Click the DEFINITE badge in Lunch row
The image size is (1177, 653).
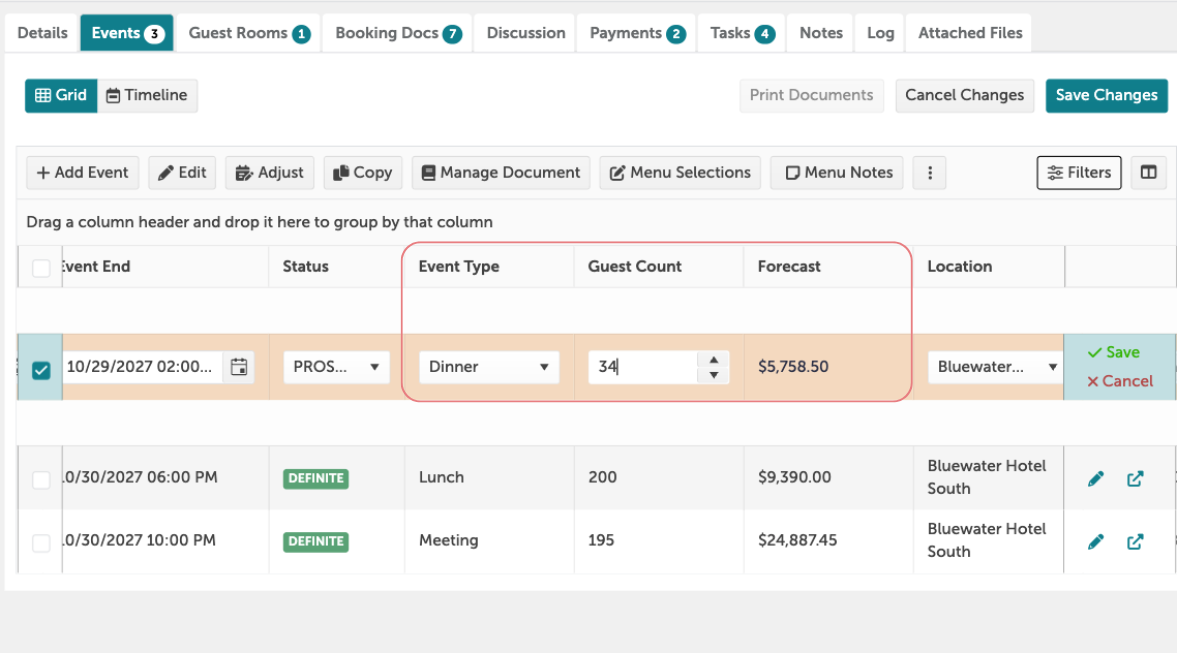click(x=316, y=478)
